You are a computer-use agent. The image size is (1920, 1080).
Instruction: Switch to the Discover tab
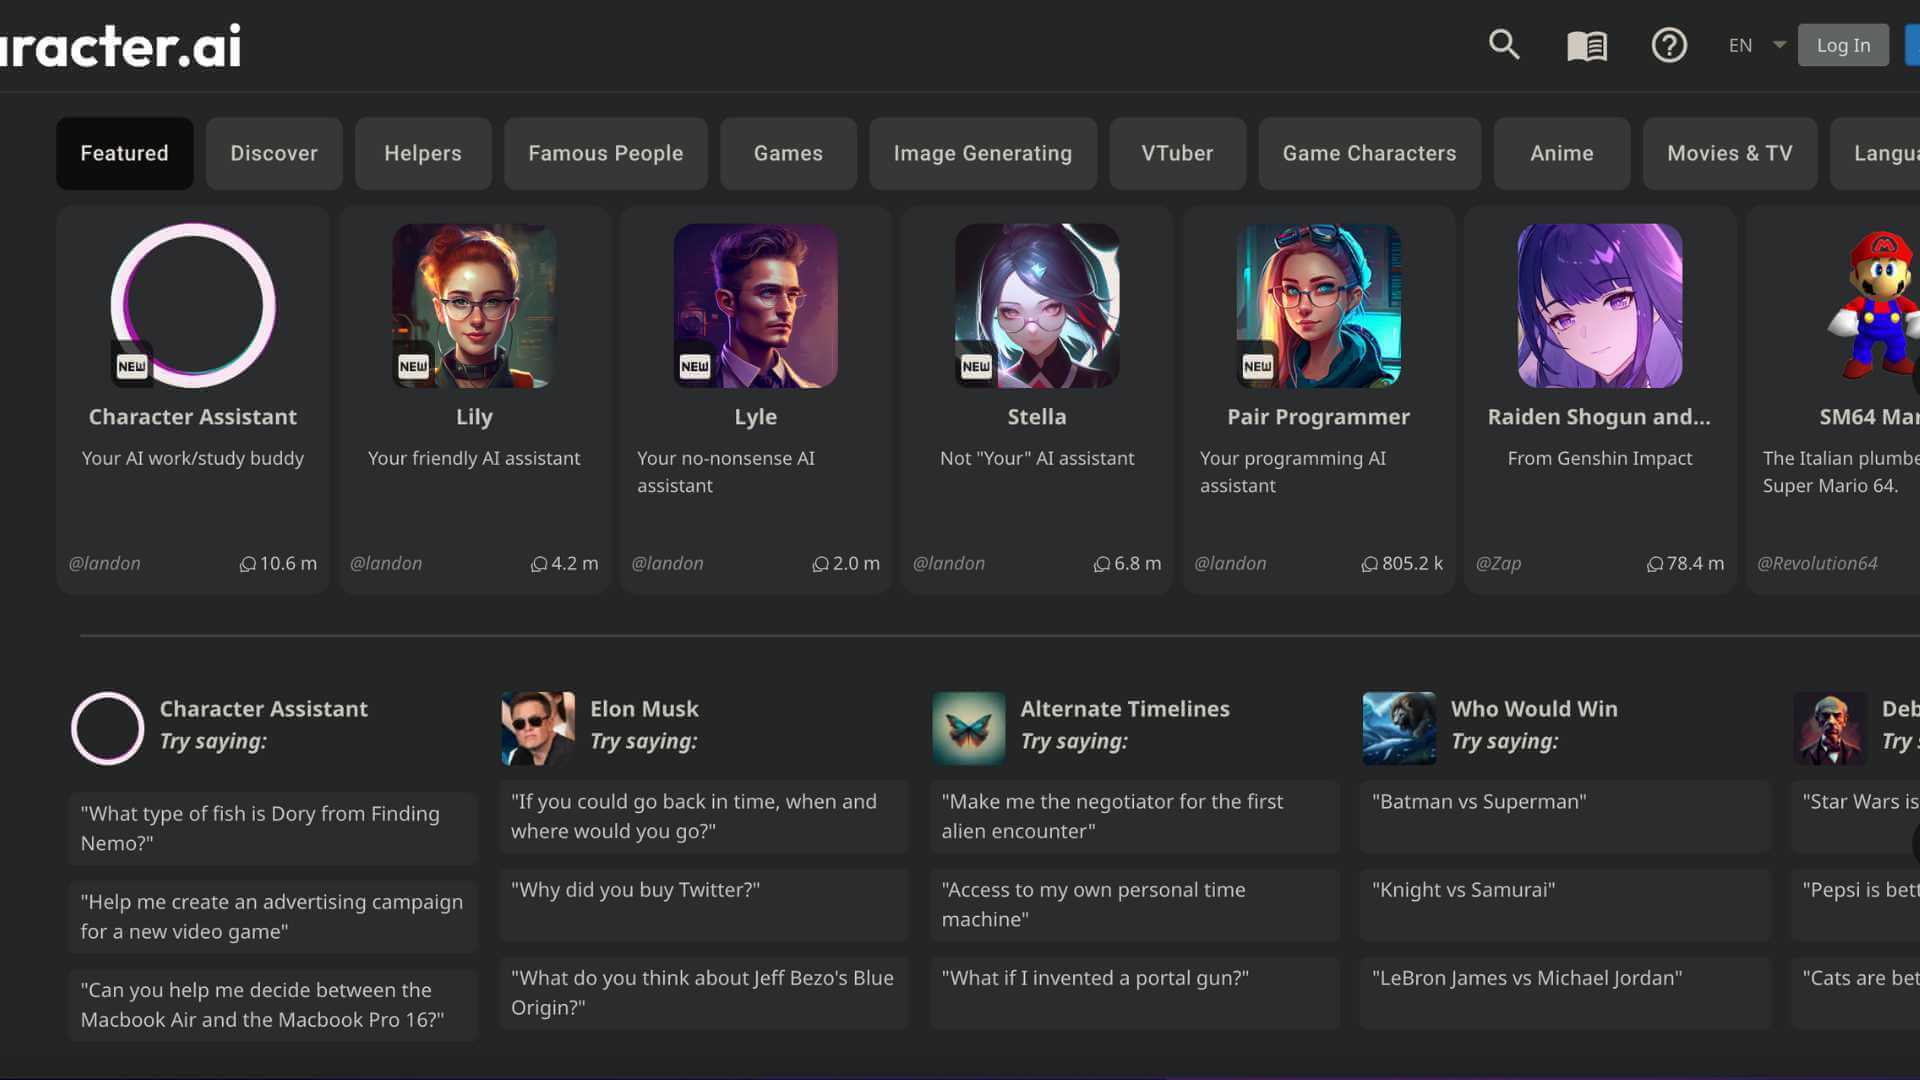click(274, 153)
